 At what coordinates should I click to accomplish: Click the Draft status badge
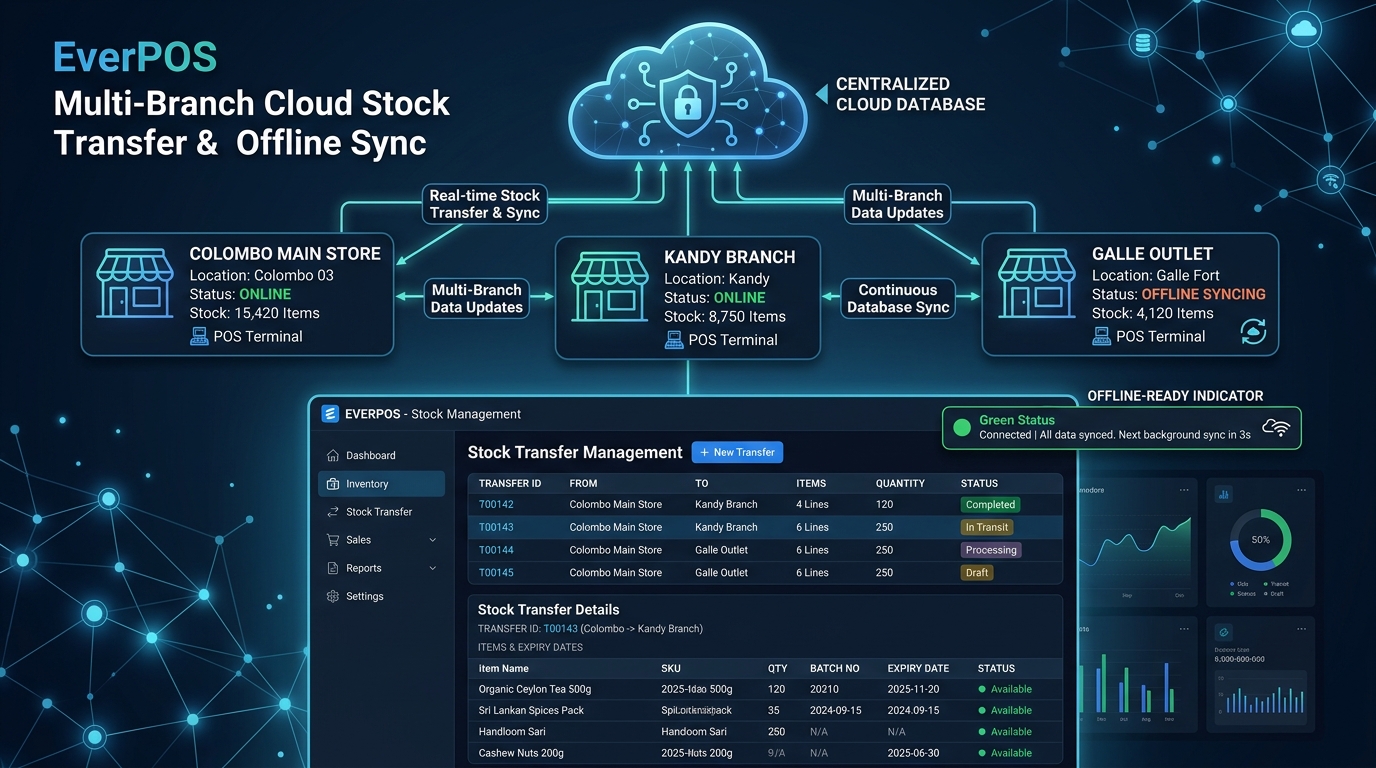coord(977,573)
